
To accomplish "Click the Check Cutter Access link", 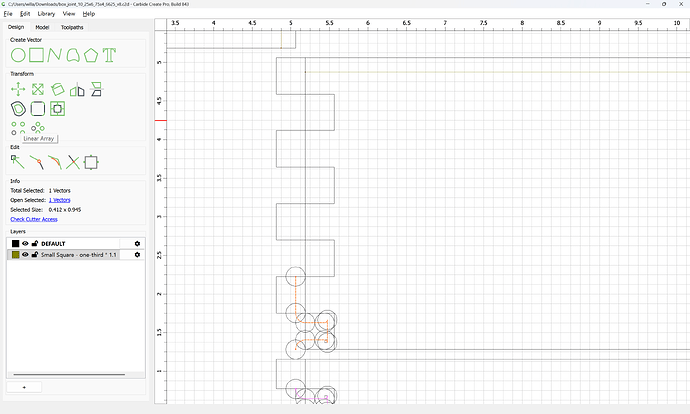I will coord(34,219).
